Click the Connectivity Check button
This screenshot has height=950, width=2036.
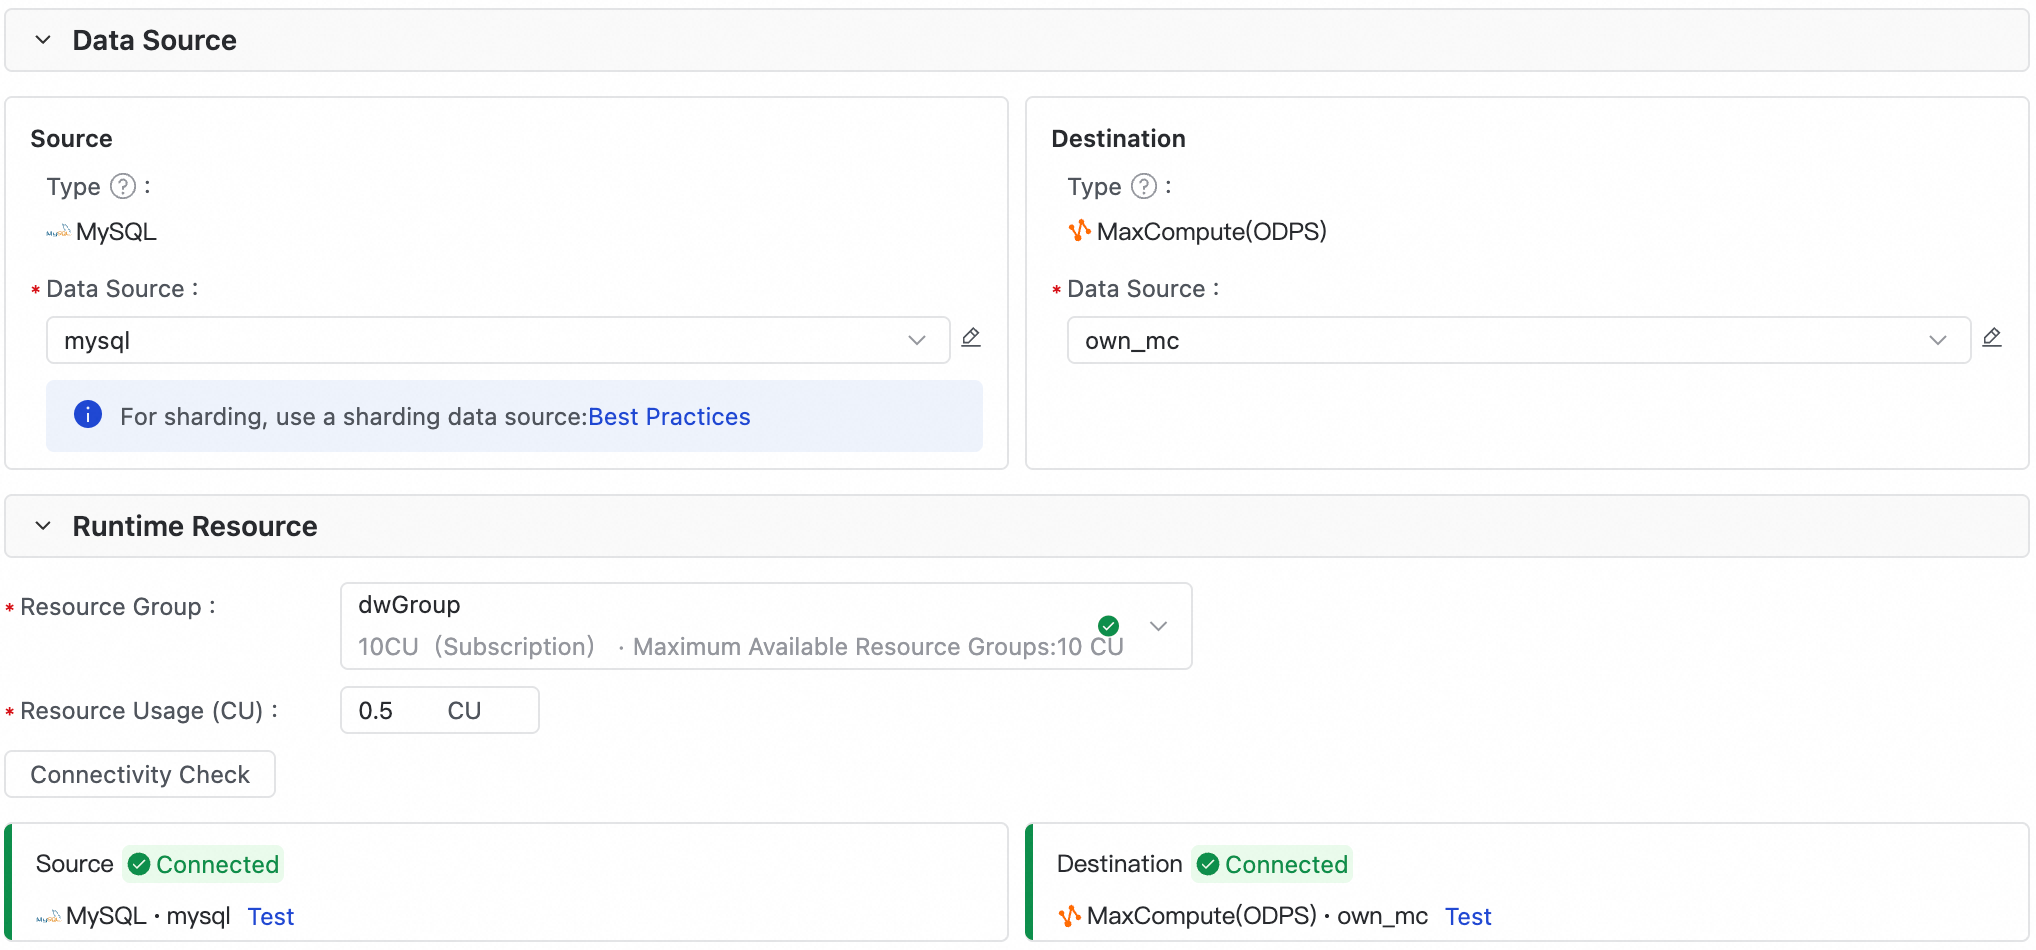[x=140, y=774]
